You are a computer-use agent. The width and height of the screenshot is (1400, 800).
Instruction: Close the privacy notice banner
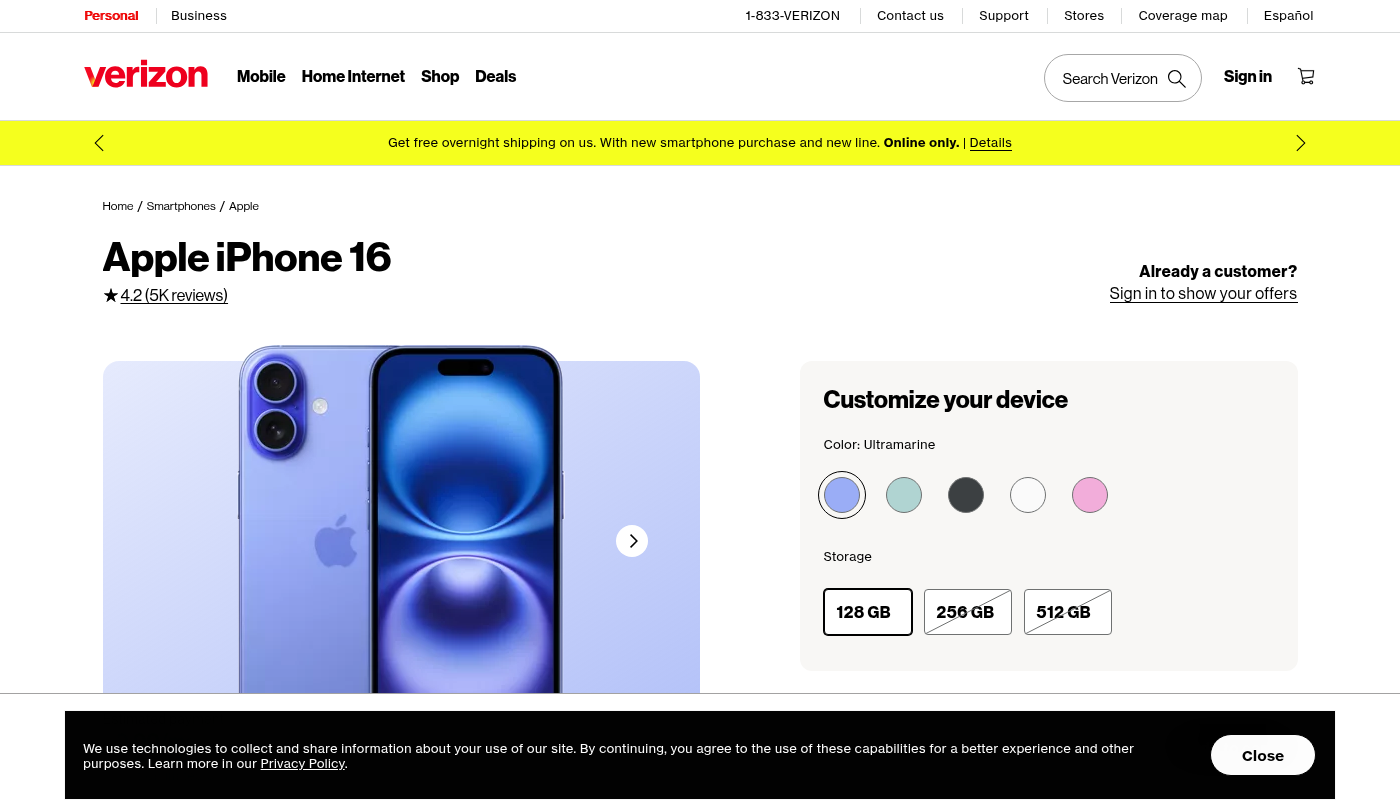(x=1263, y=755)
